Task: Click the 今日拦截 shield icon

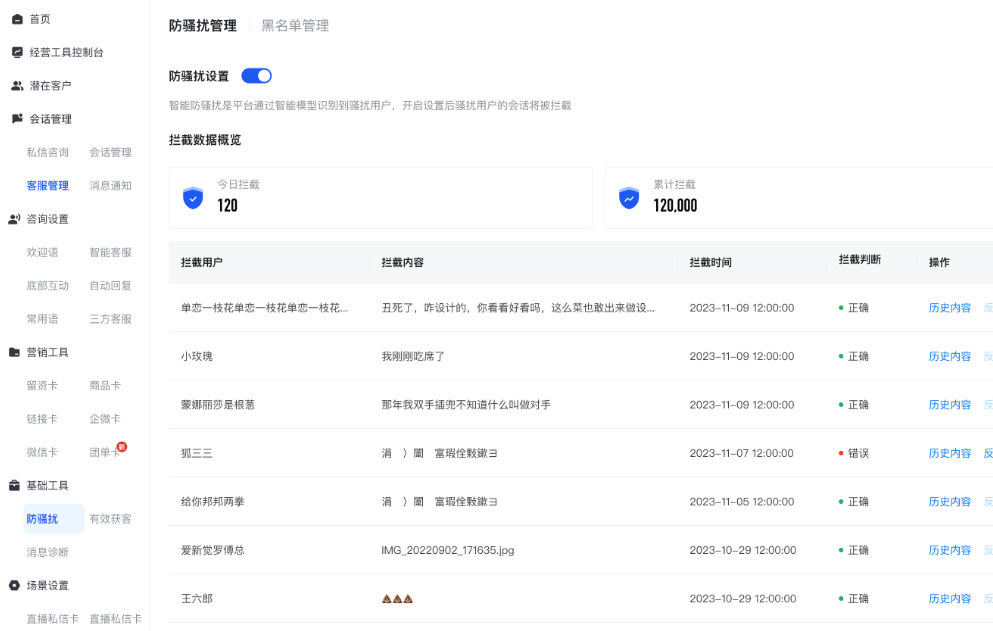Action: pos(193,198)
